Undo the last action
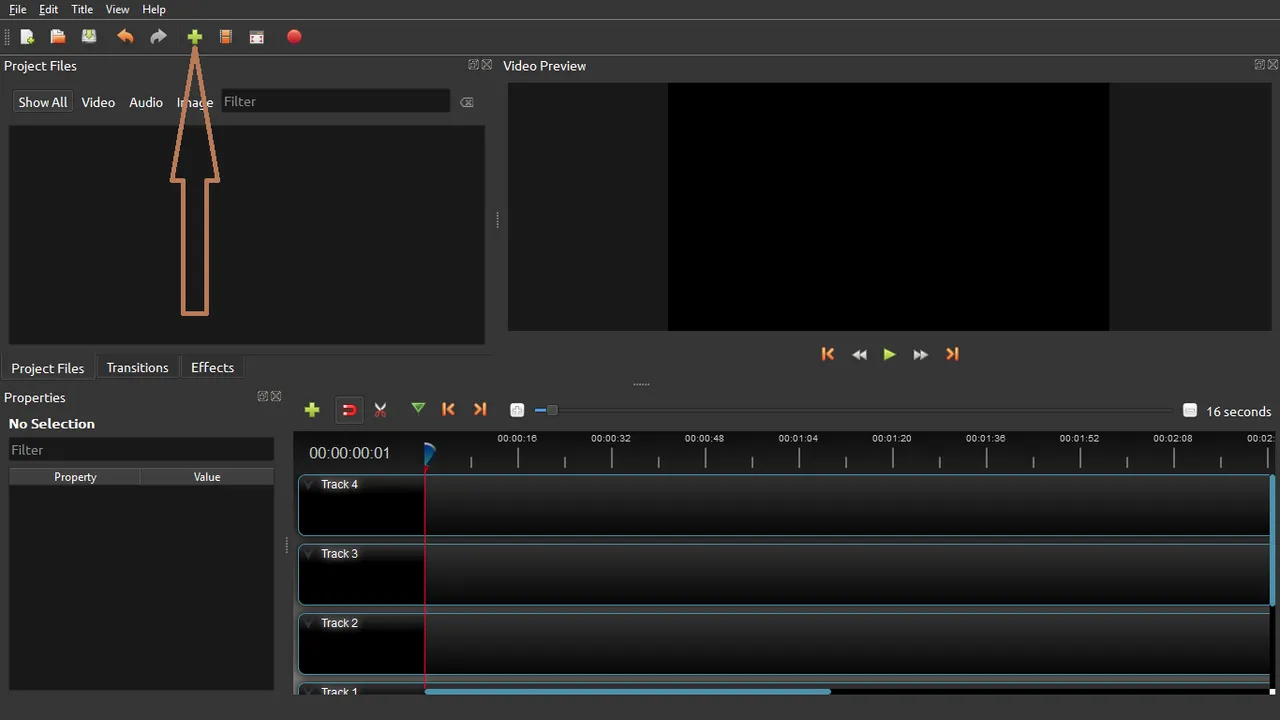The width and height of the screenshot is (1280, 720). (125, 37)
